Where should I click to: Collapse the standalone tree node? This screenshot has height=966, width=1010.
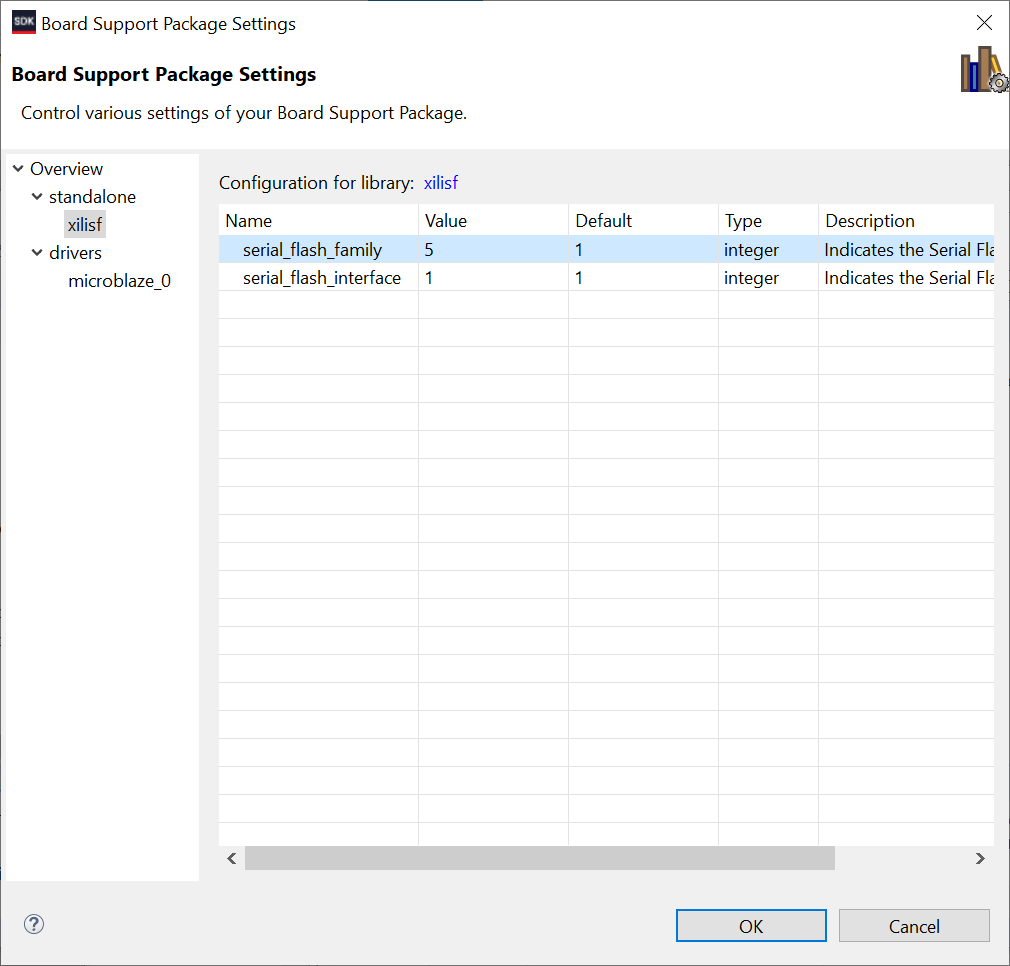tap(37, 196)
